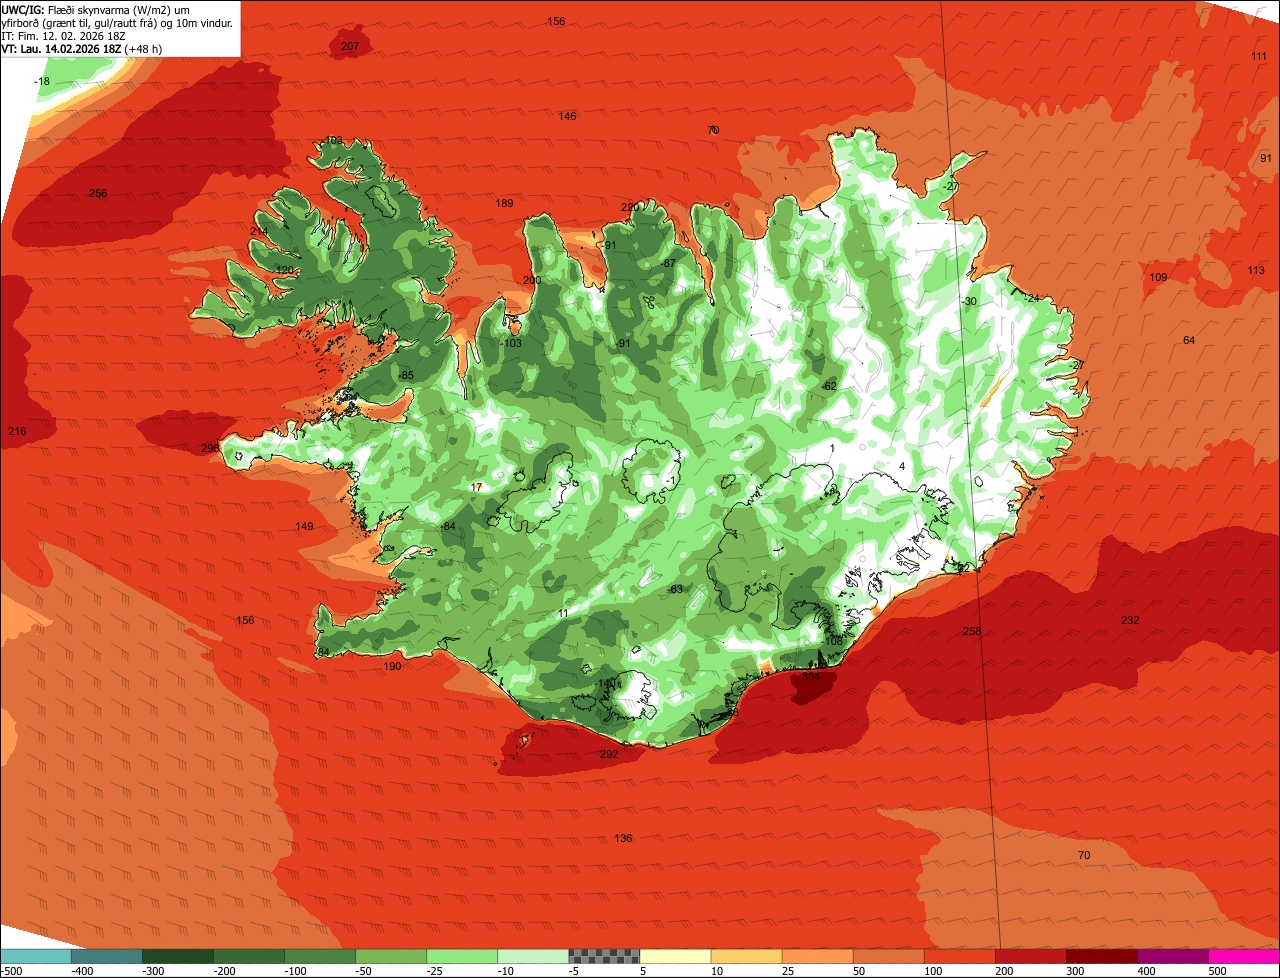
Task: Click the value 292 south of Iceland
Action: coord(609,754)
